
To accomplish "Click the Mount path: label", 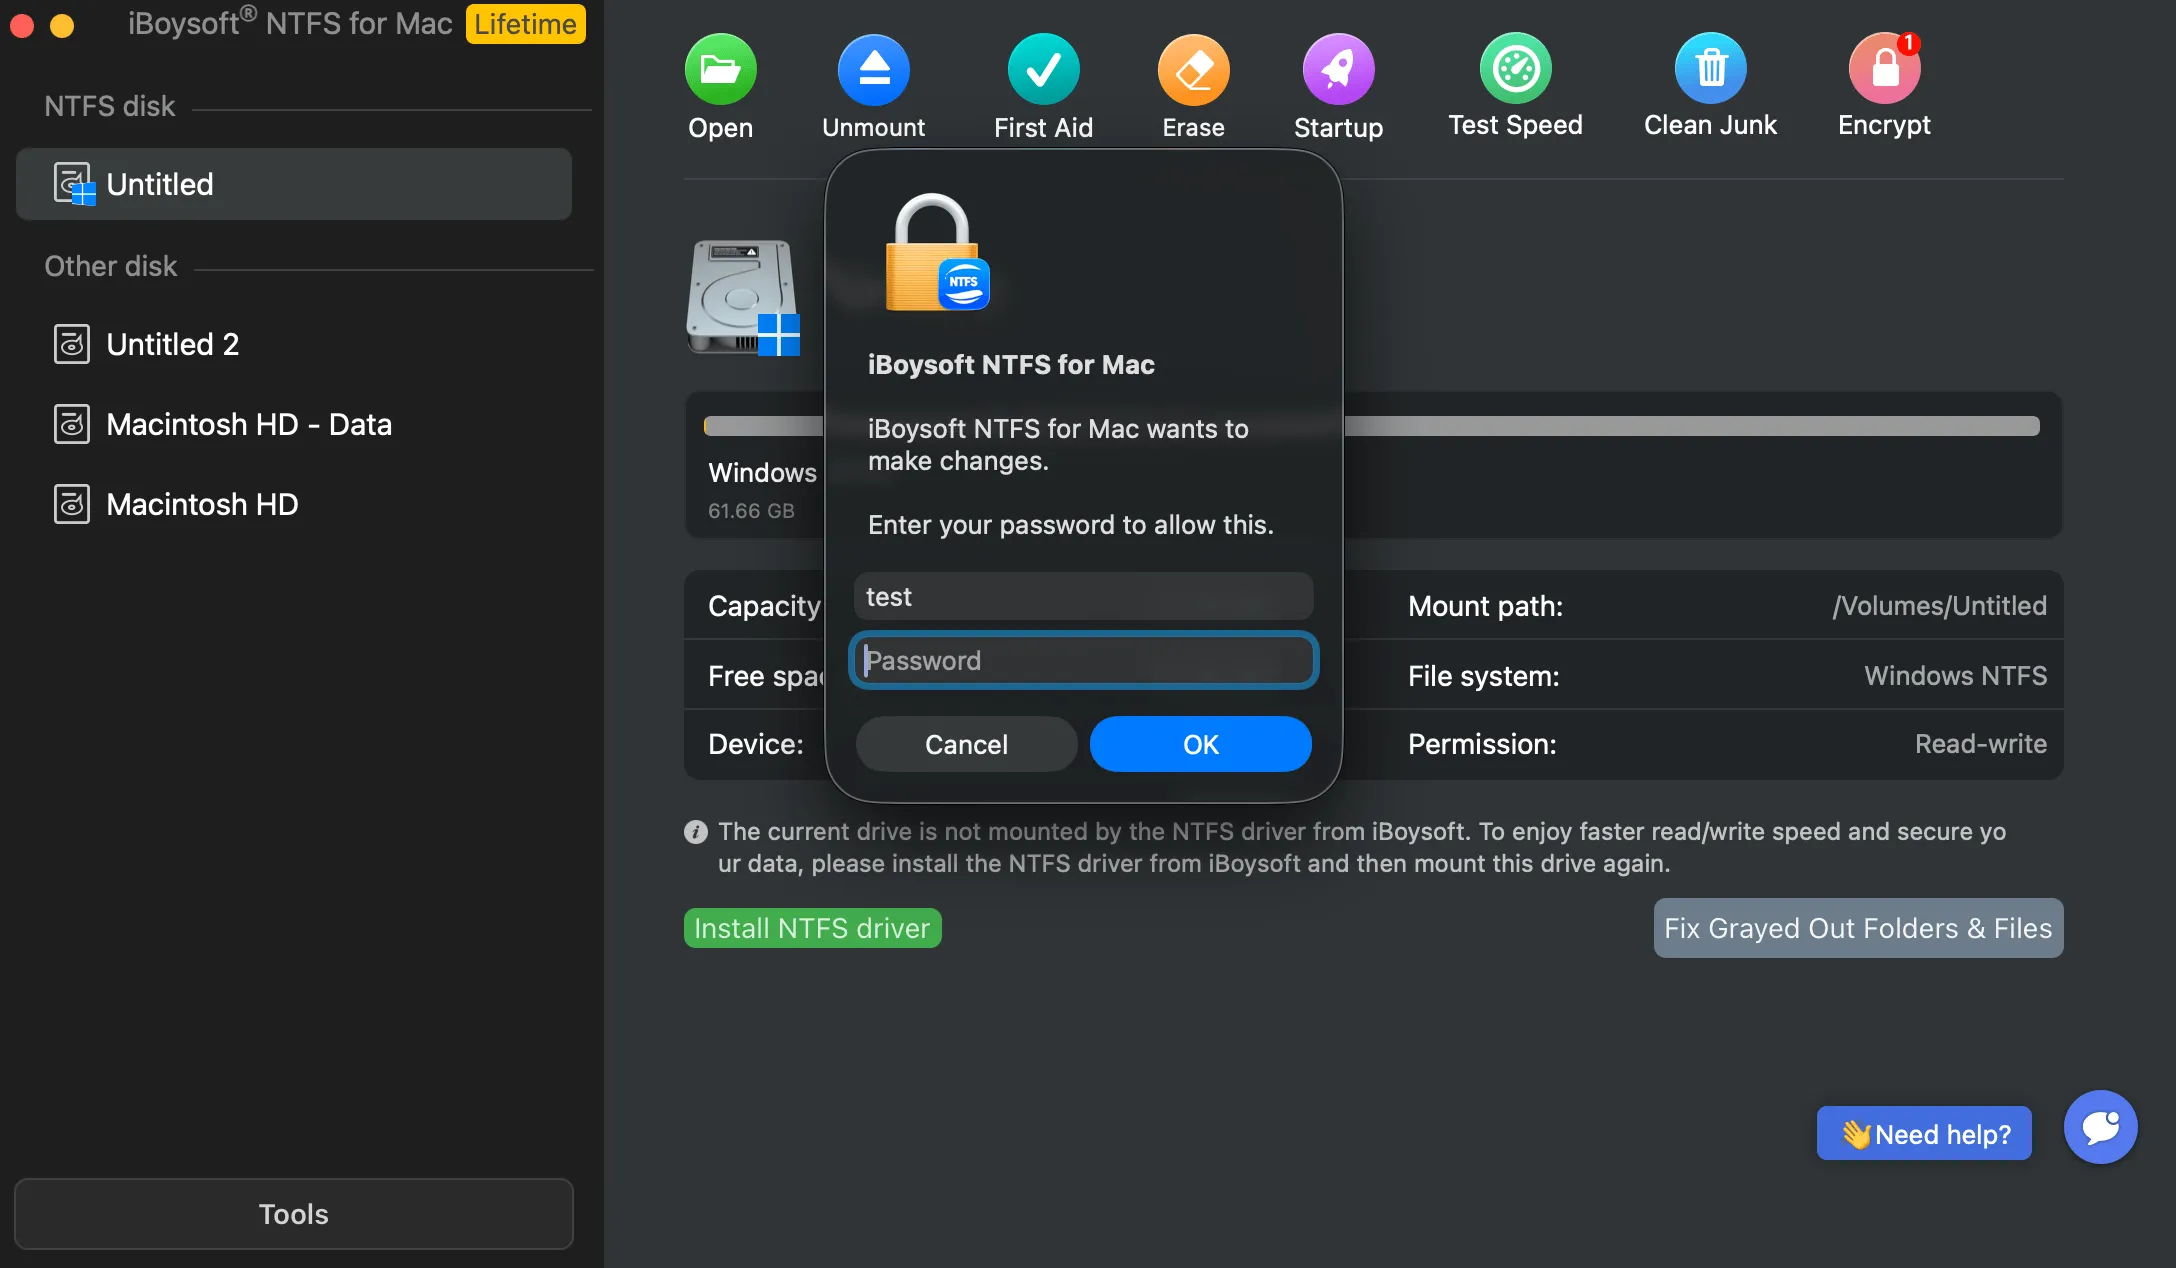I will click(1485, 606).
